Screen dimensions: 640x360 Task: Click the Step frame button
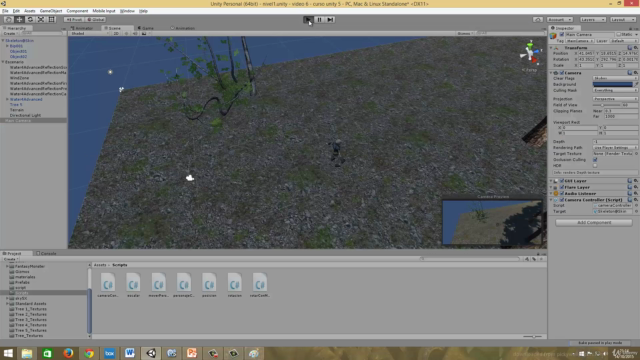330,20
